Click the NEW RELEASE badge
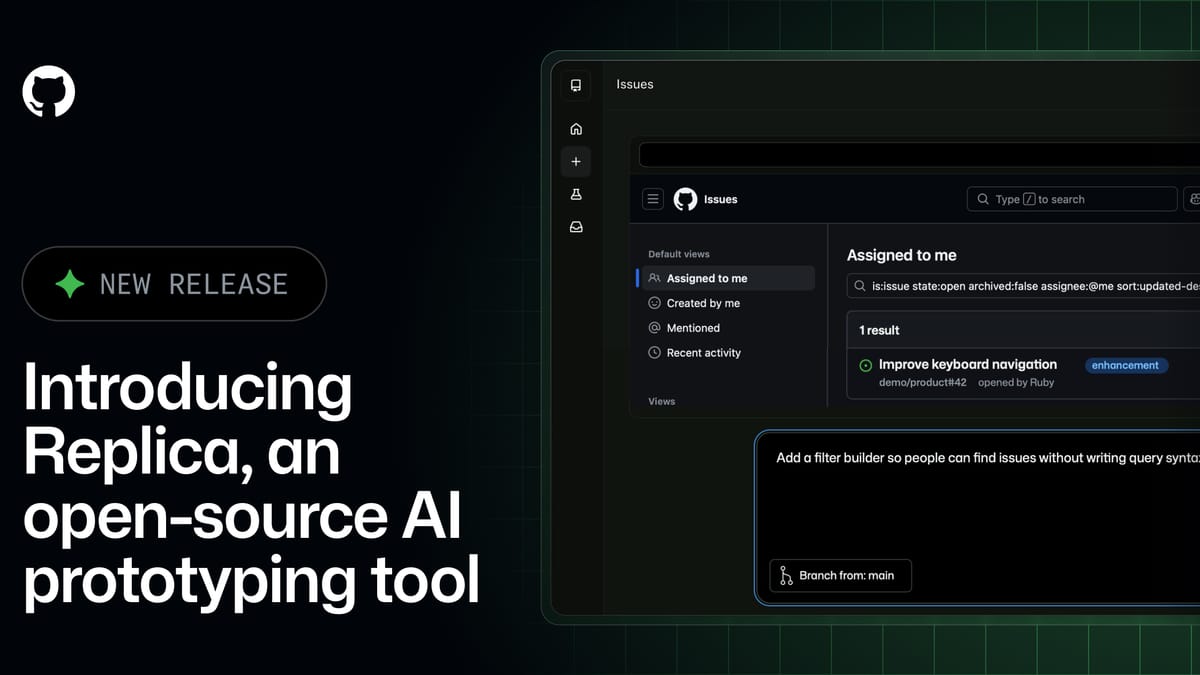Image resolution: width=1200 pixels, height=675 pixels. 174,284
